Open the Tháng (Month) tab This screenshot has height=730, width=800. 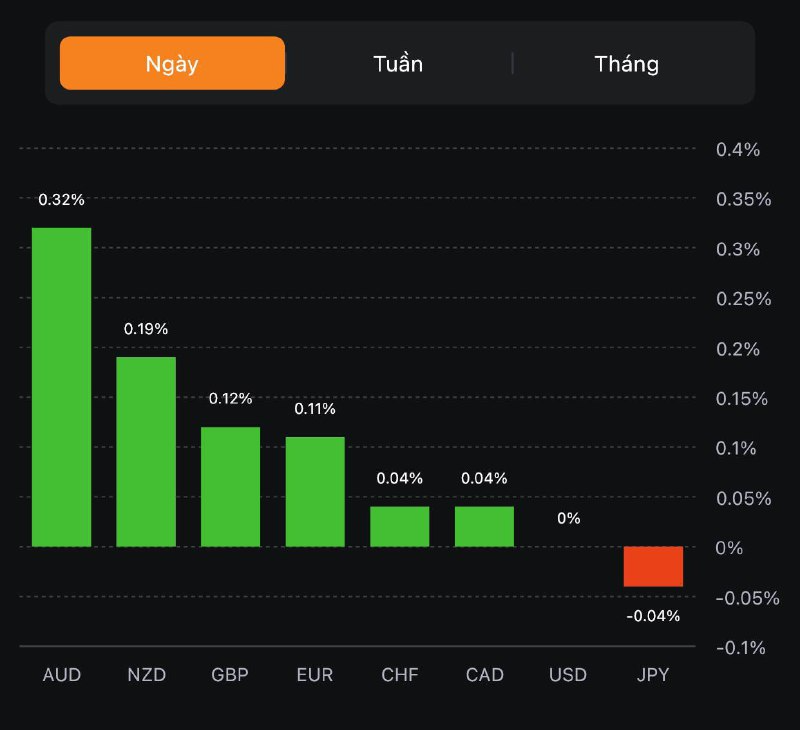pos(627,64)
